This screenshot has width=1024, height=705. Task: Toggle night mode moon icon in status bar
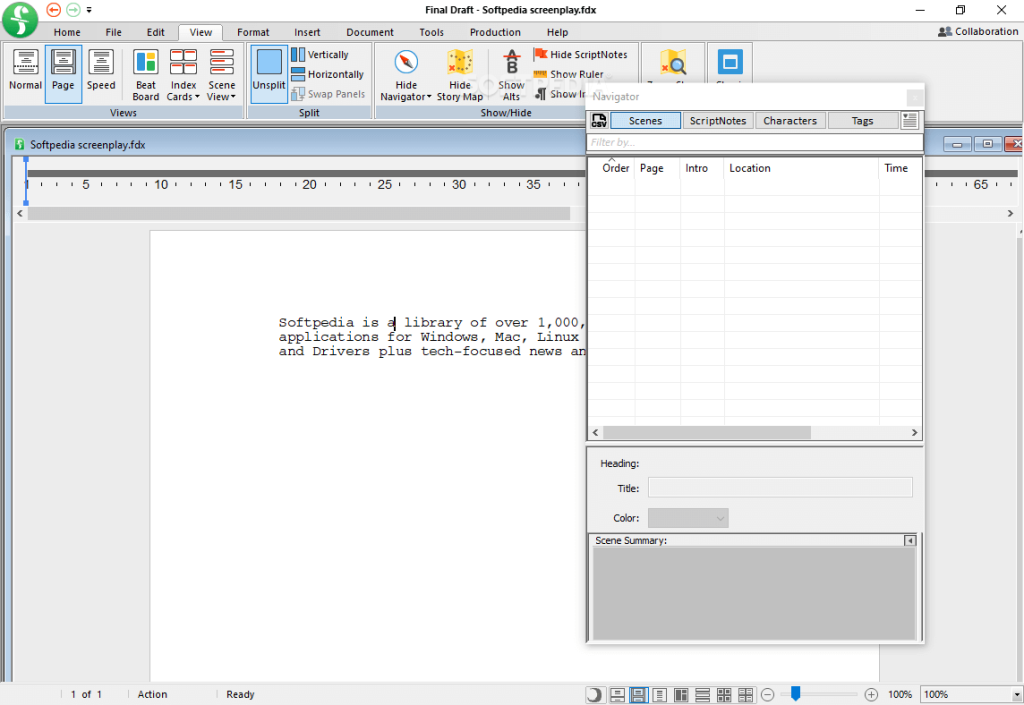click(594, 695)
